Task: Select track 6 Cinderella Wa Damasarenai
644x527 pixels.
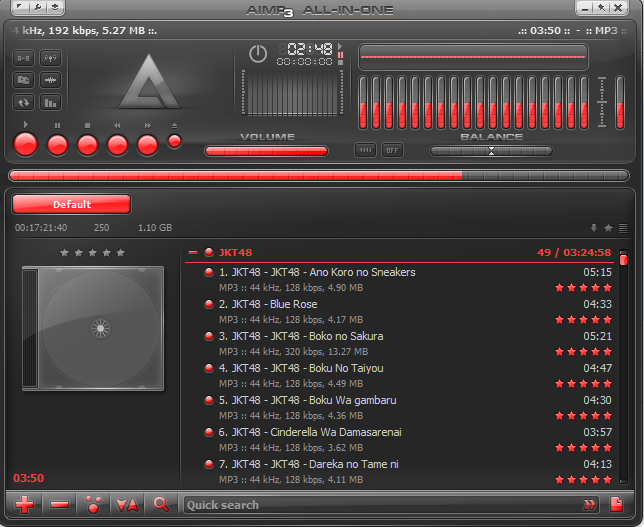Action: tap(399, 440)
